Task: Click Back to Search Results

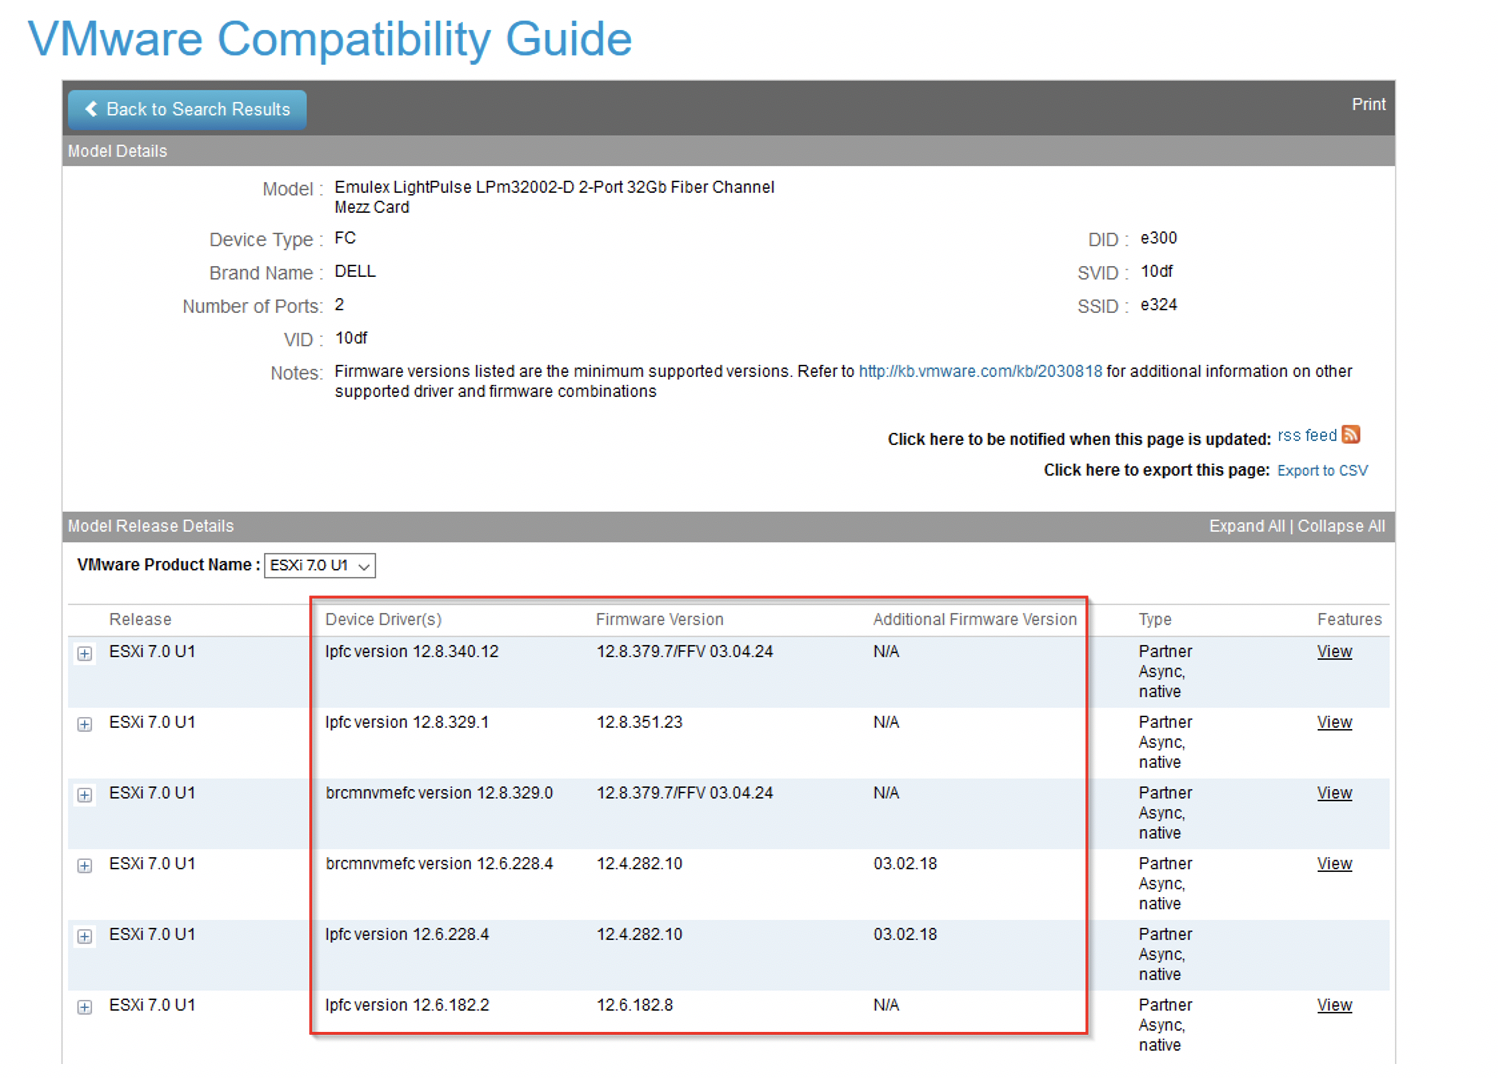Action: point(186,109)
